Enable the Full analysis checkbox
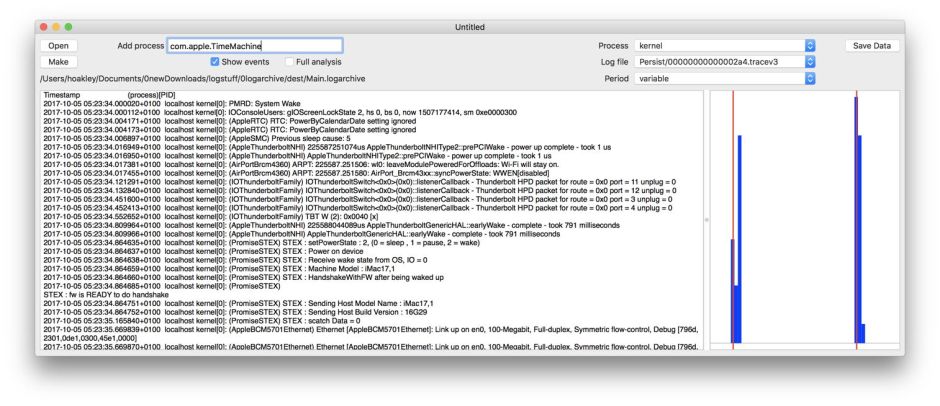 [x=289, y=62]
